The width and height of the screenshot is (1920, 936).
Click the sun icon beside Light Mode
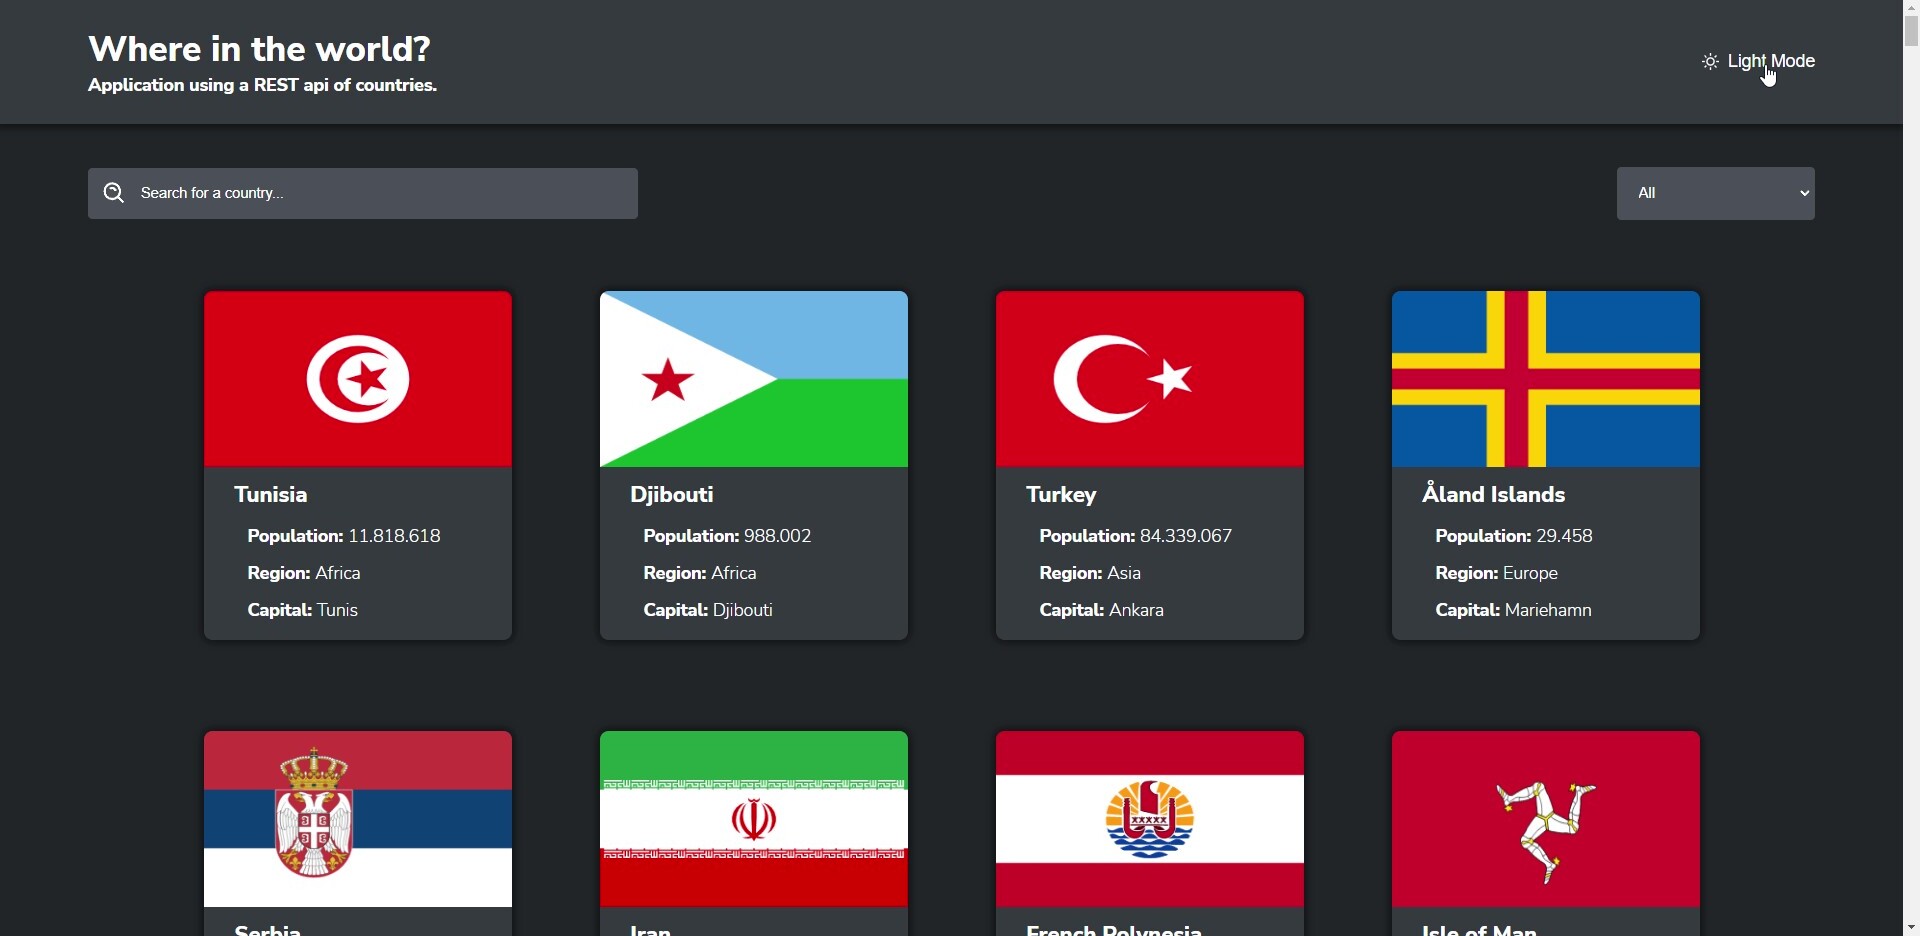[x=1711, y=62]
